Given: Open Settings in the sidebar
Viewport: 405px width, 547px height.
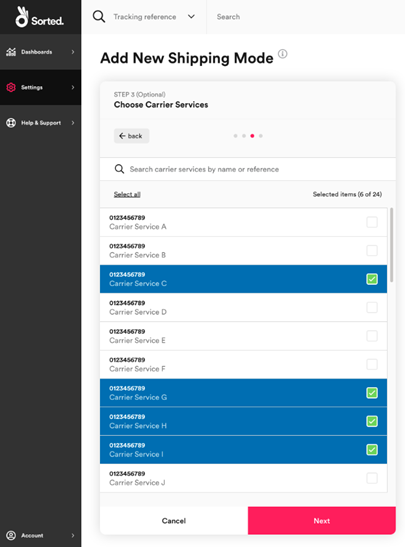Looking at the screenshot, I should (40, 87).
